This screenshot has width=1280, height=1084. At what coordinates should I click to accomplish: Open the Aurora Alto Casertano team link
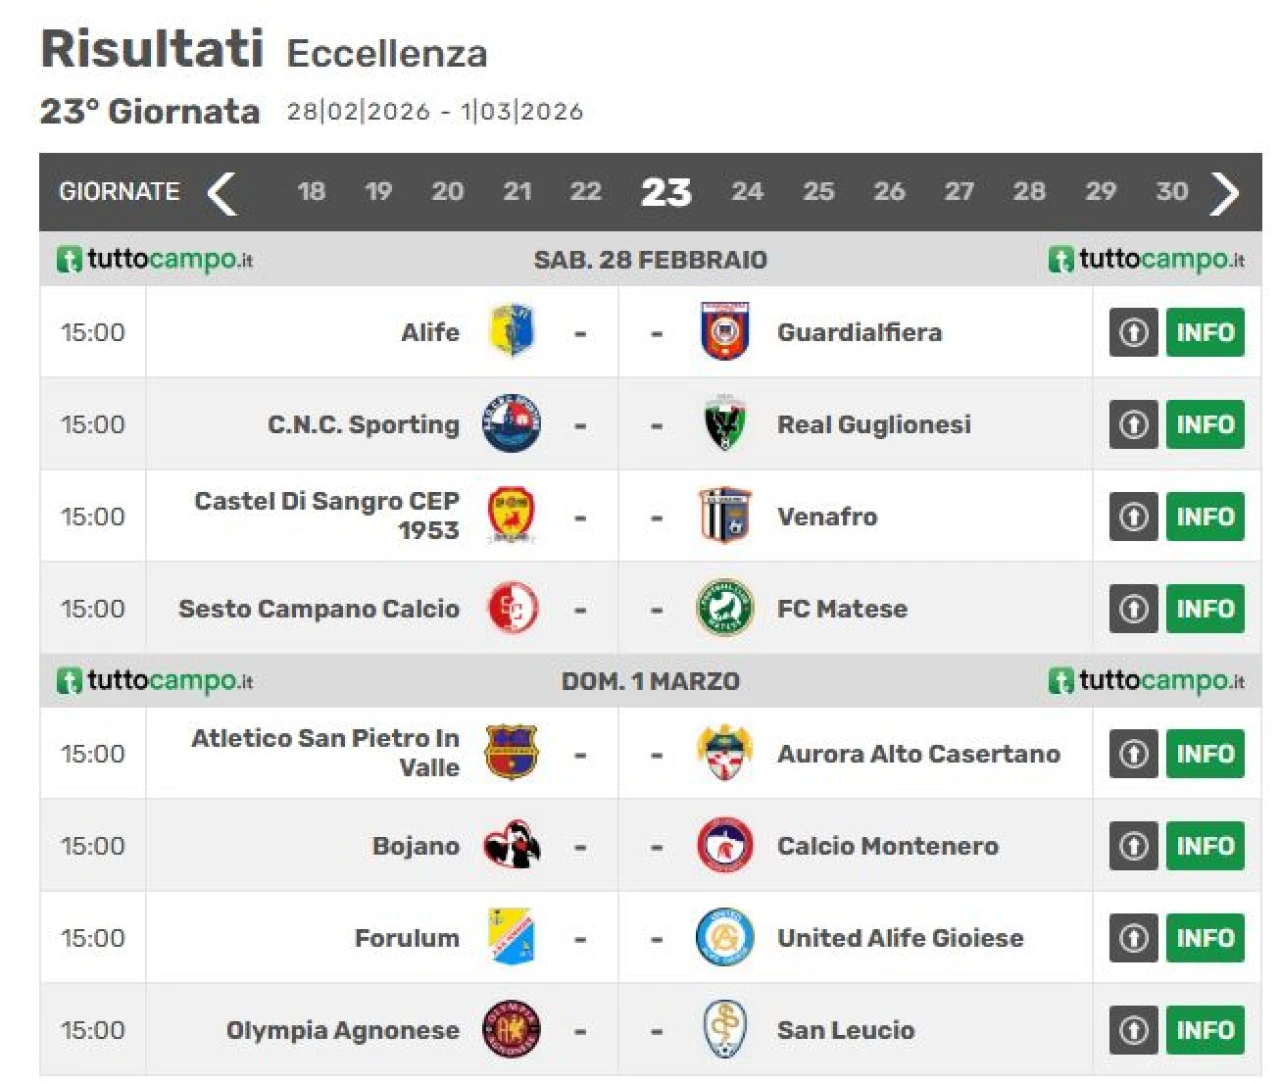918,754
